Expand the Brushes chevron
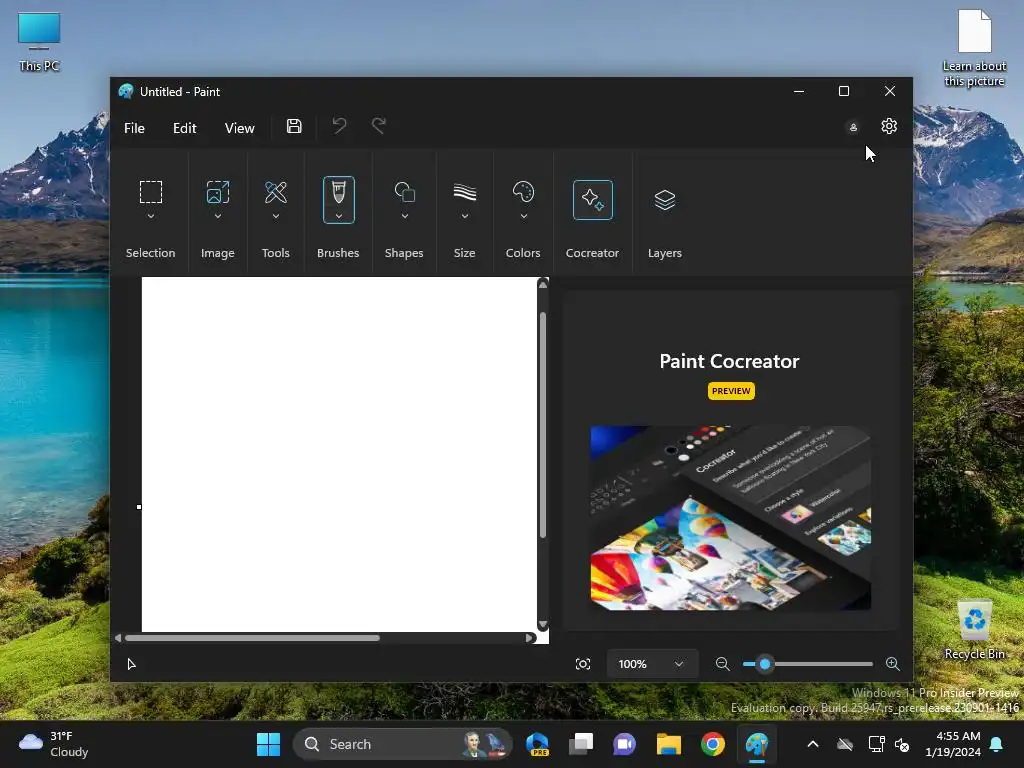The width and height of the screenshot is (1024, 768). click(338, 216)
